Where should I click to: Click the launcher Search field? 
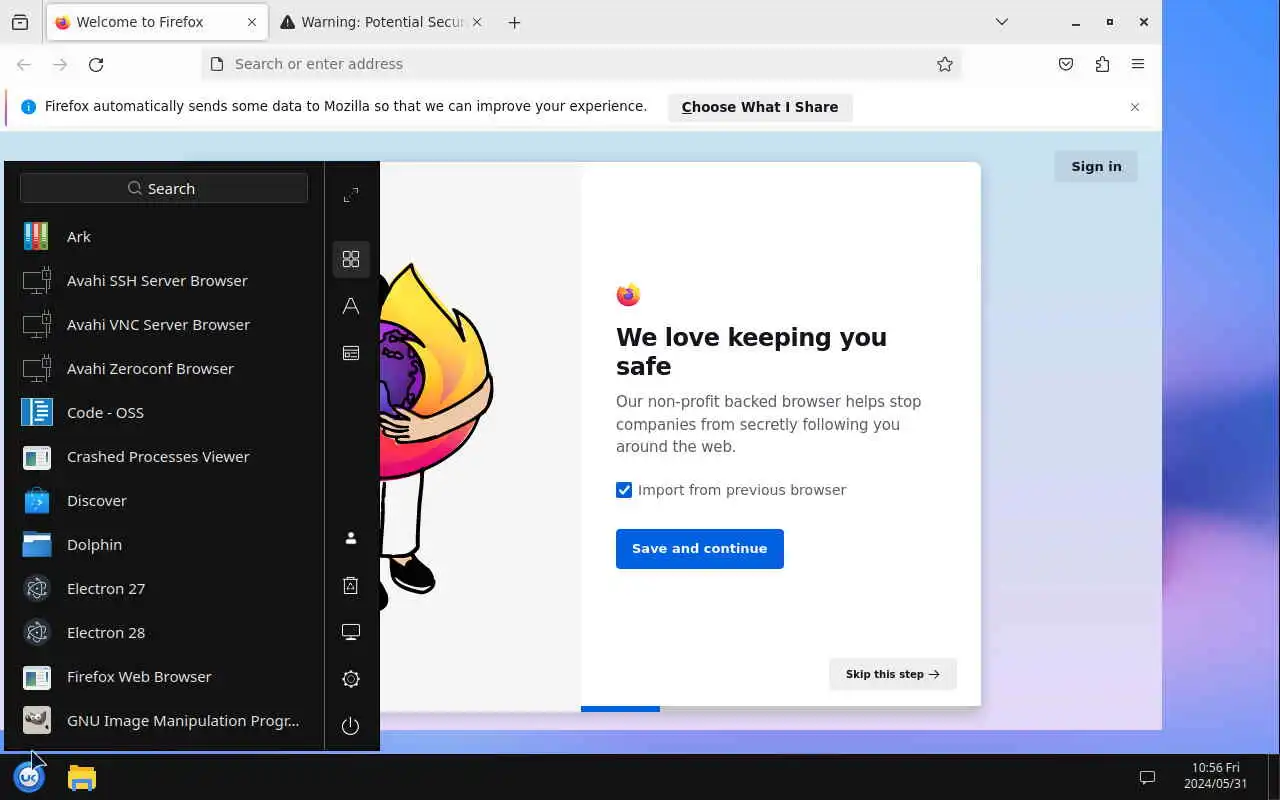tap(164, 188)
